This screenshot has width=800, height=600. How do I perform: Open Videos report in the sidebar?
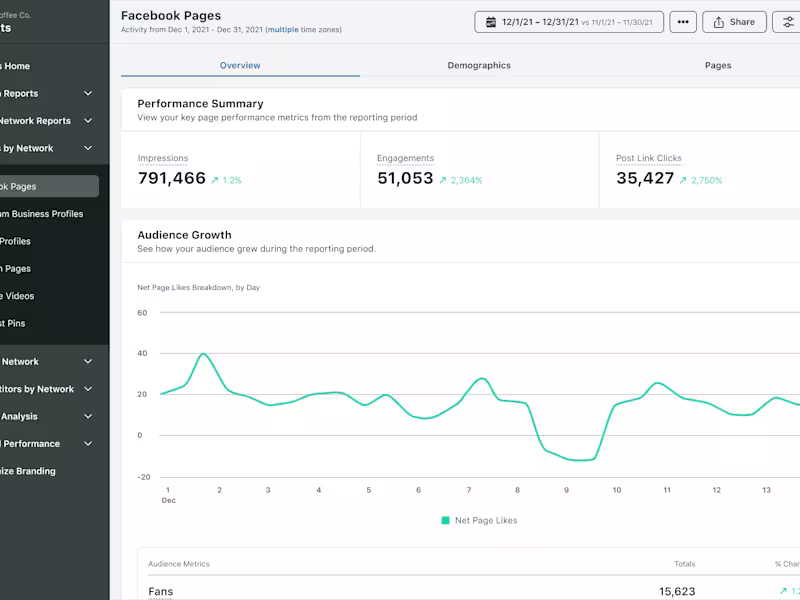[20, 296]
